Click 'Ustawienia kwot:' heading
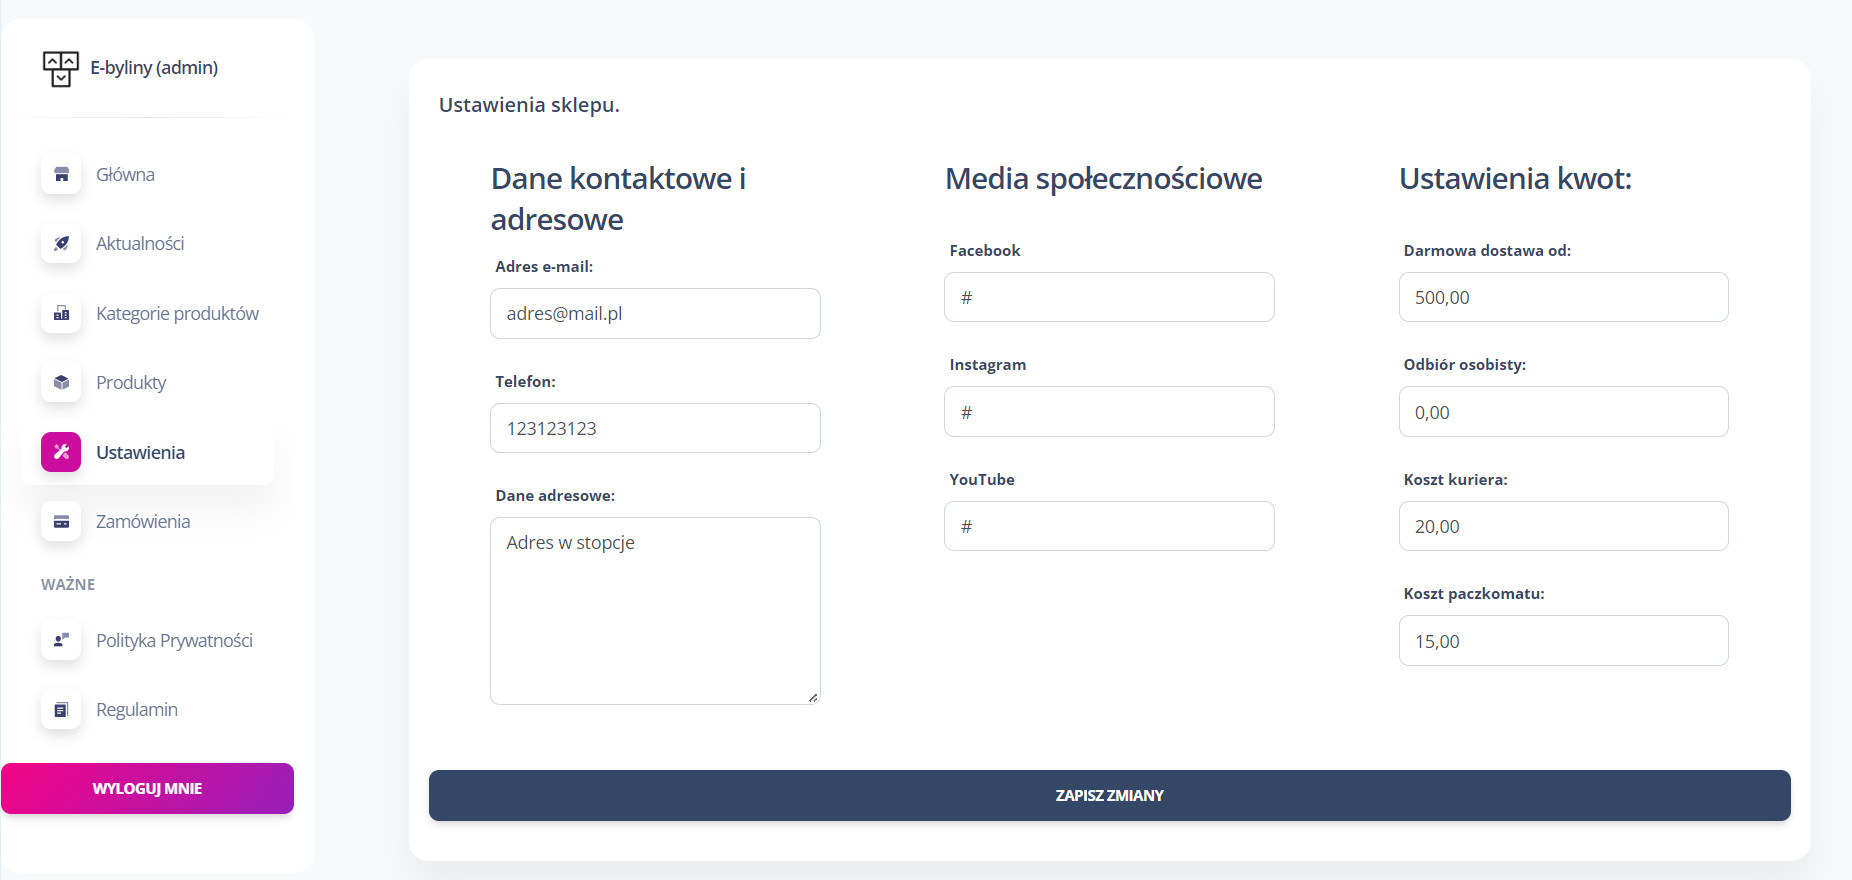The height and width of the screenshot is (880, 1852). click(1515, 179)
